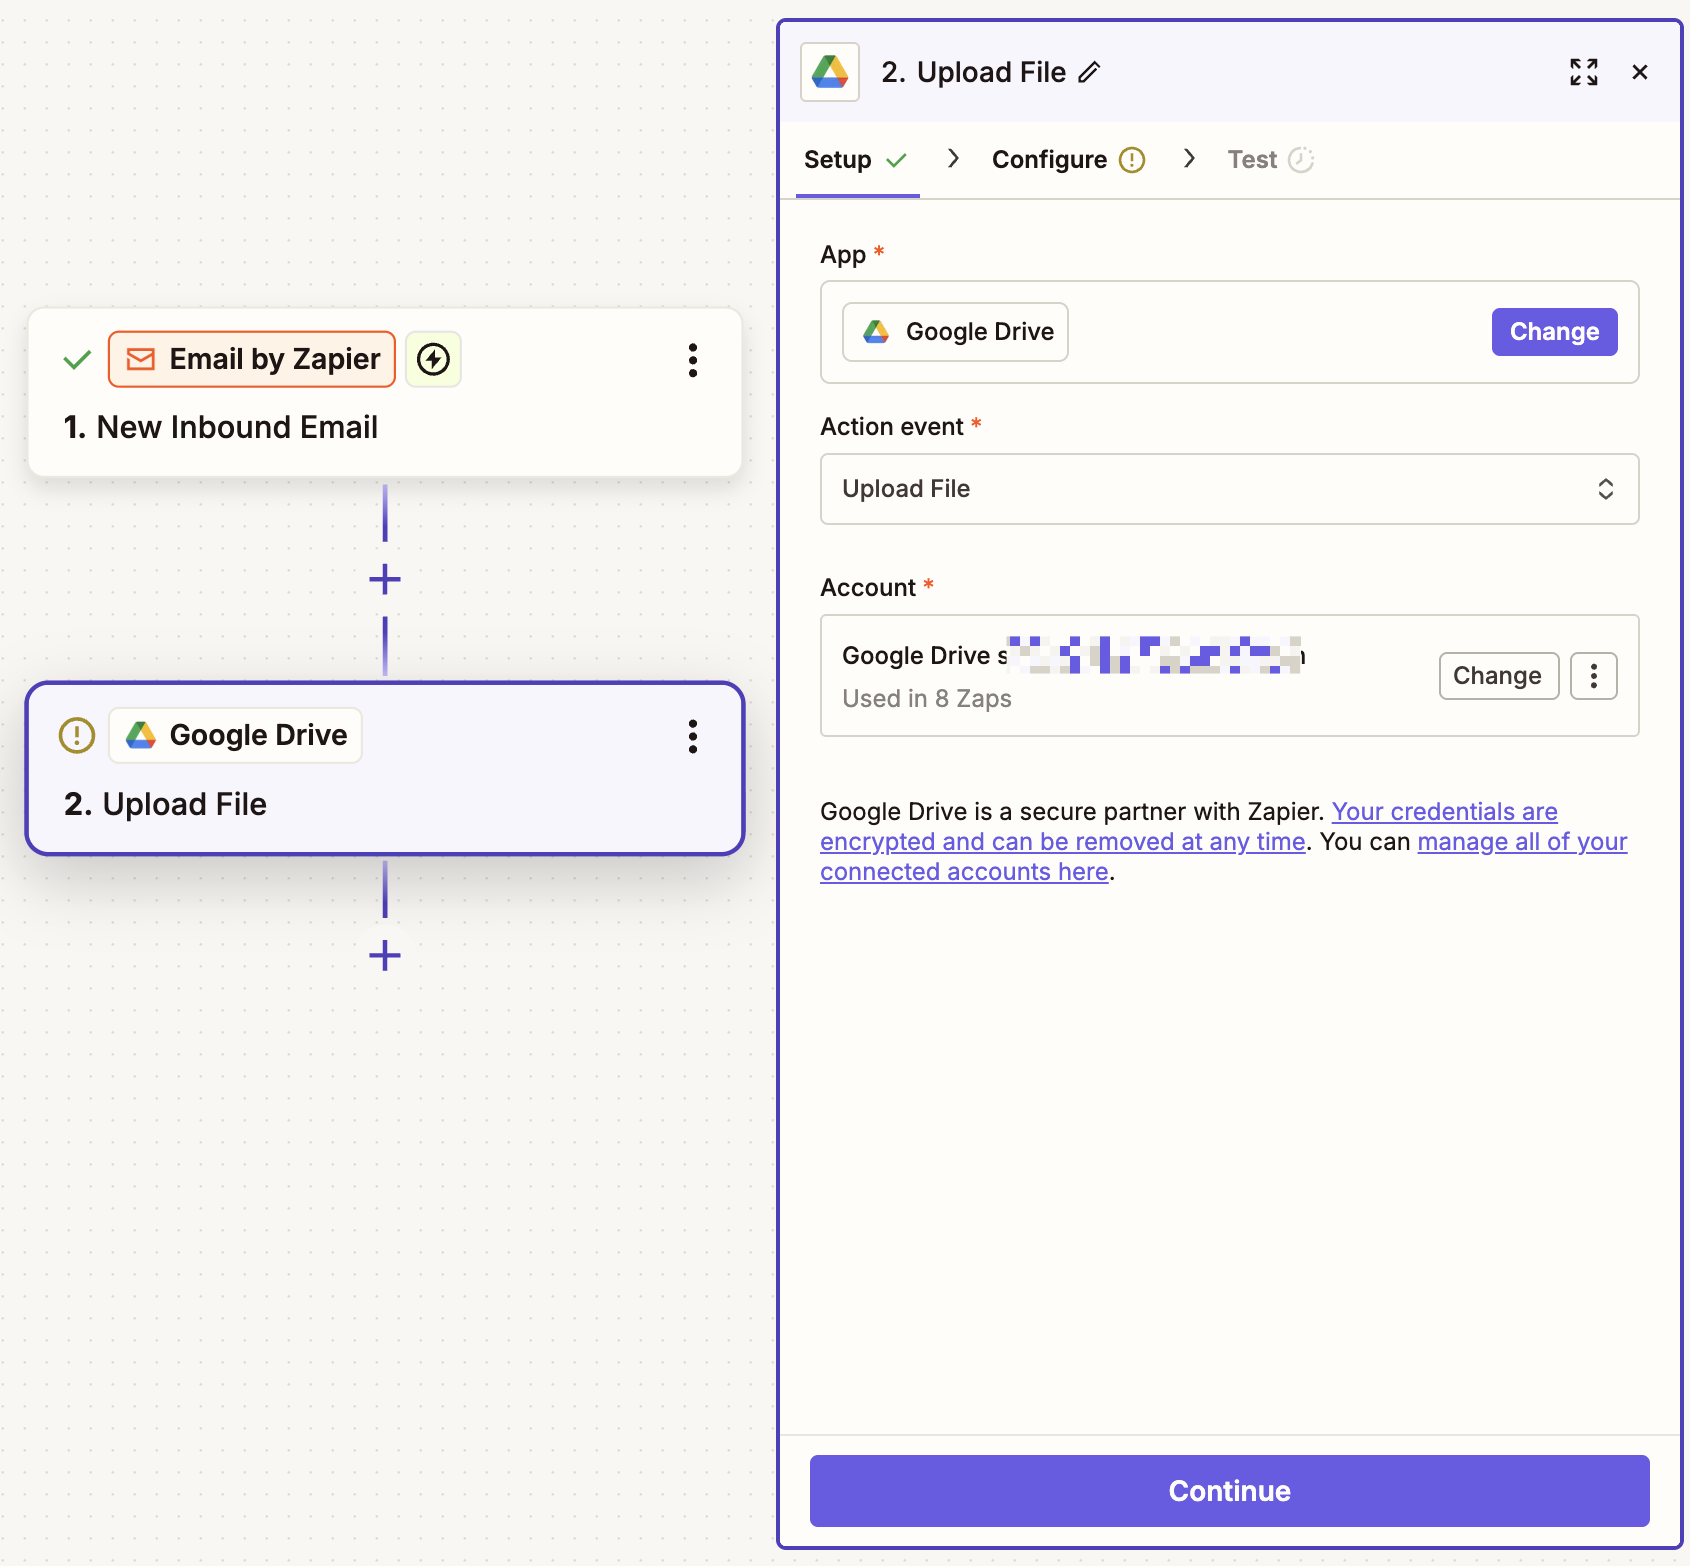The width and height of the screenshot is (1690, 1566).
Task: Open the three-dot menu on step 2
Action: (693, 737)
